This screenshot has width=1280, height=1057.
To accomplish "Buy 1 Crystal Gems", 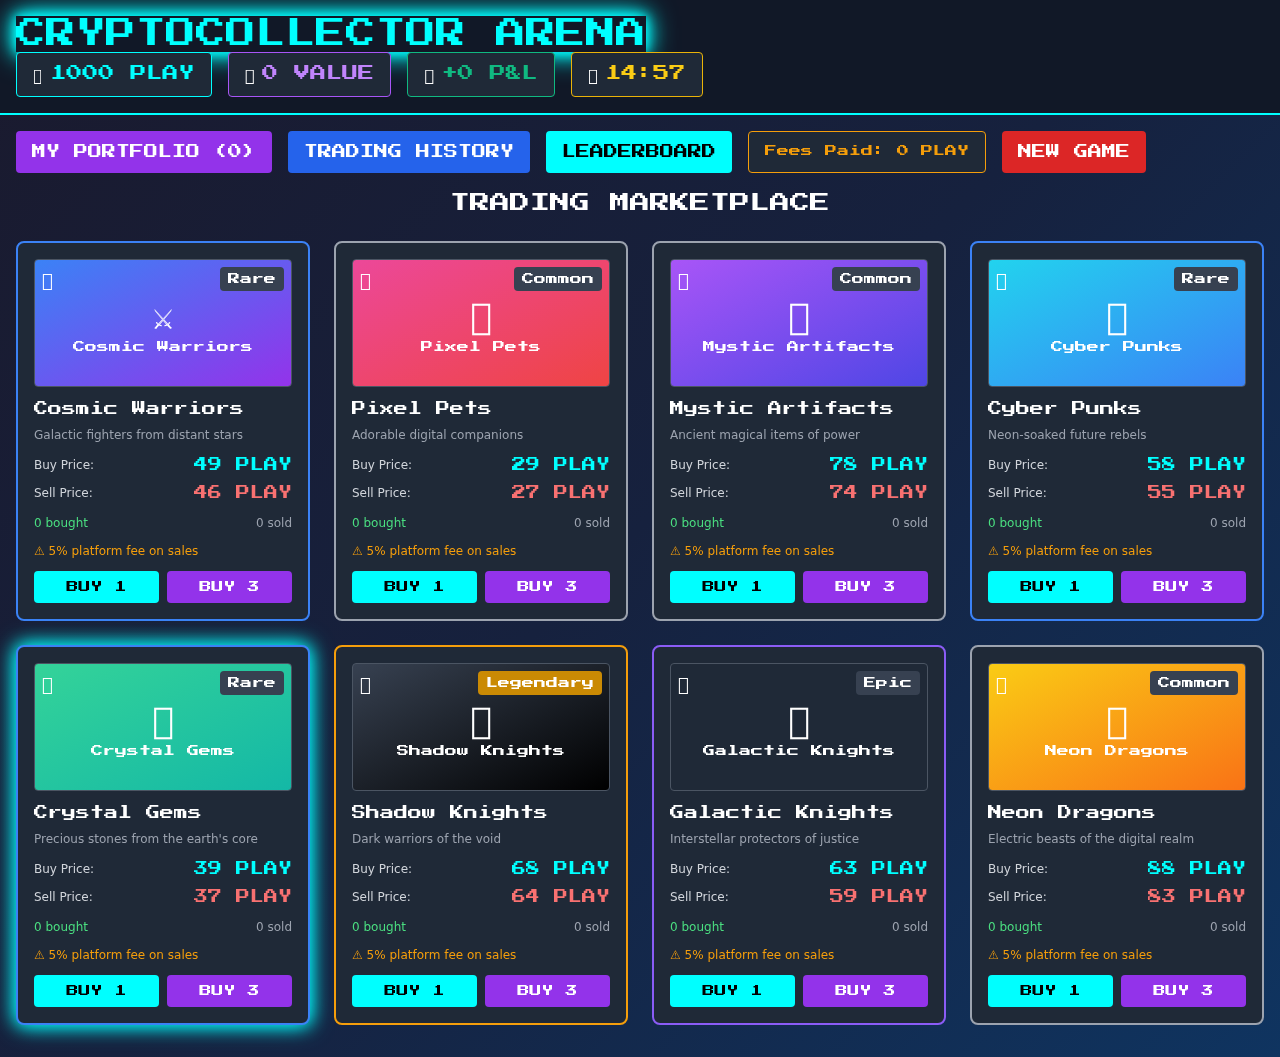I will tap(96, 991).
